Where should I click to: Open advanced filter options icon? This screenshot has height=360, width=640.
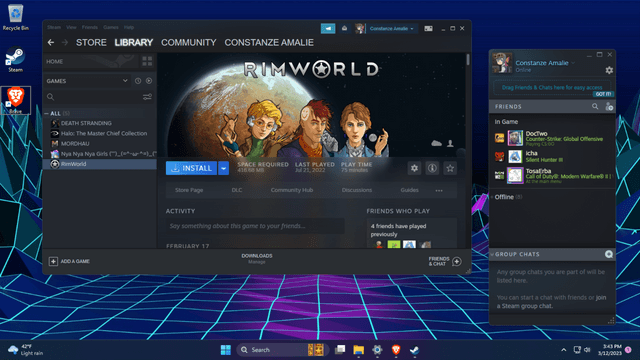(x=147, y=97)
